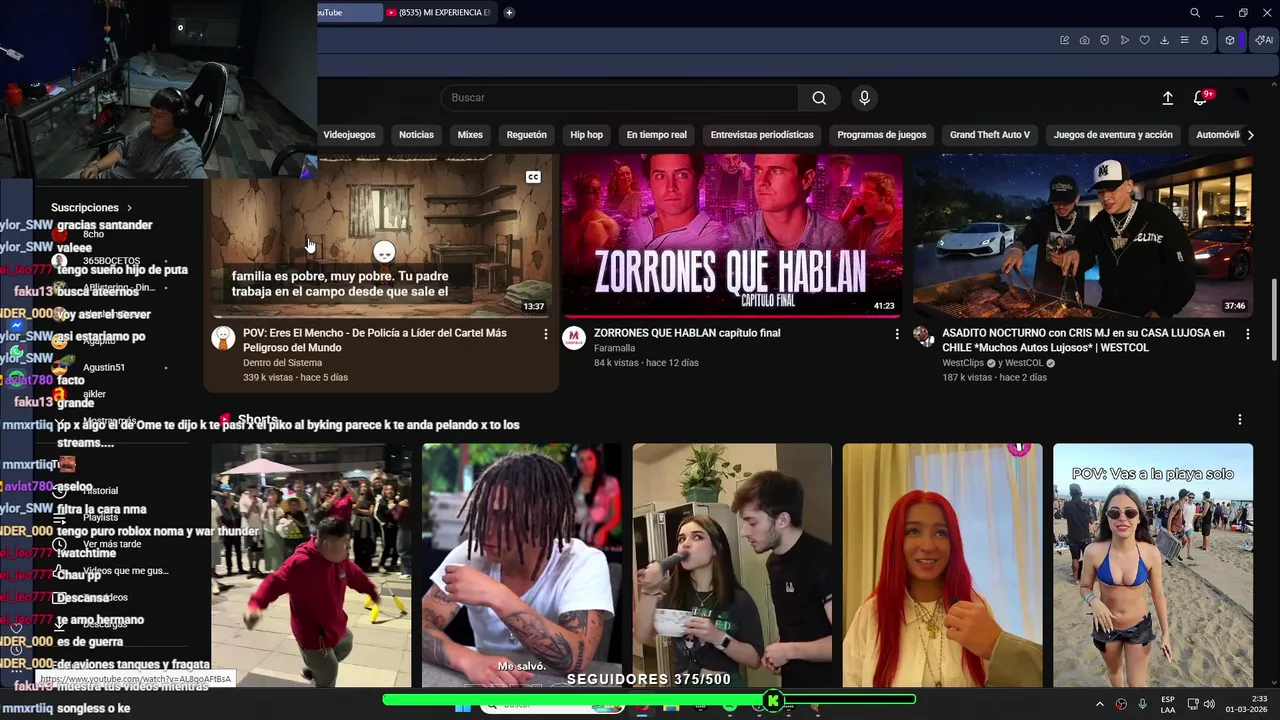
Task: Add a new browser tab
Action: [509, 13]
